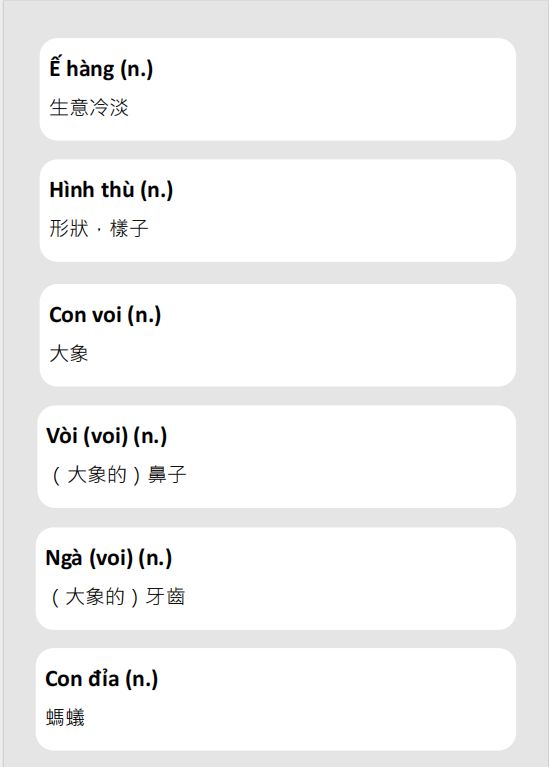Open the Con đỉa vocabulary card
Screen dimensions: 549x767
pos(275,699)
